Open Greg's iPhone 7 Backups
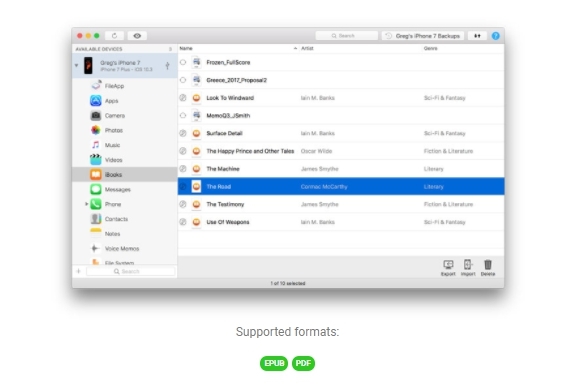Viewport: 582px width, 387px height. (423, 36)
